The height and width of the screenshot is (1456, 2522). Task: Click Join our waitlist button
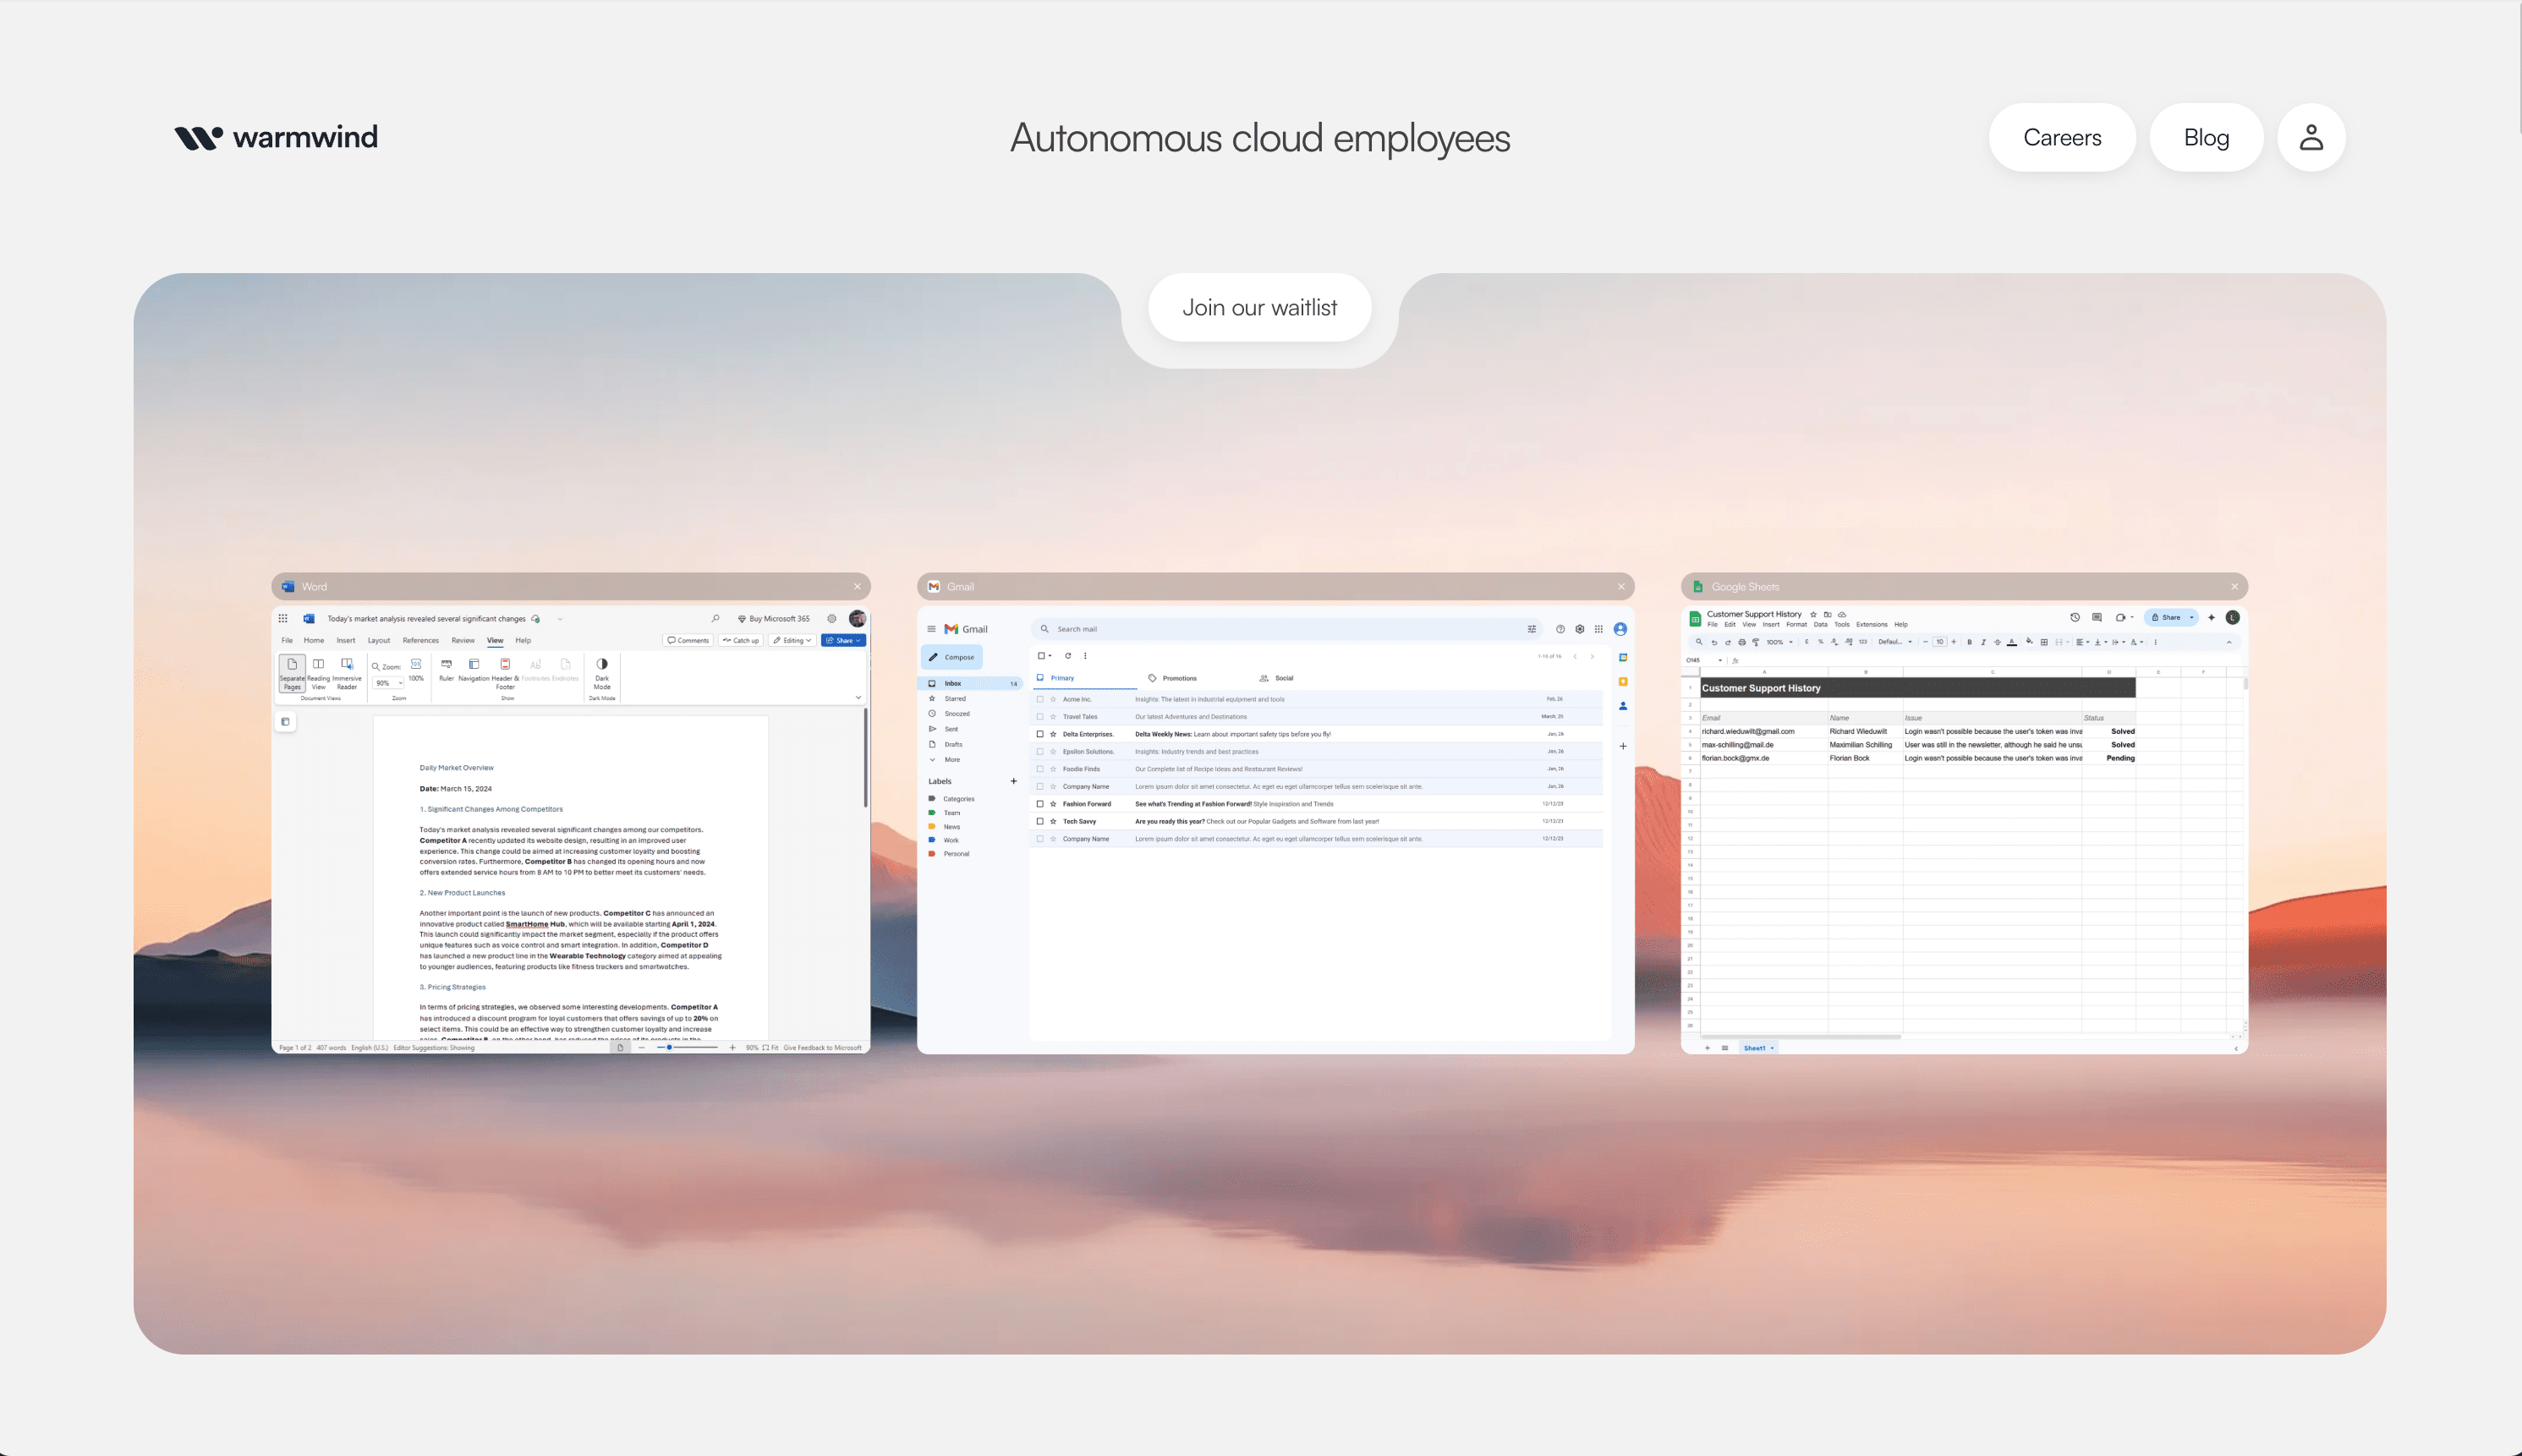pos(1259,307)
